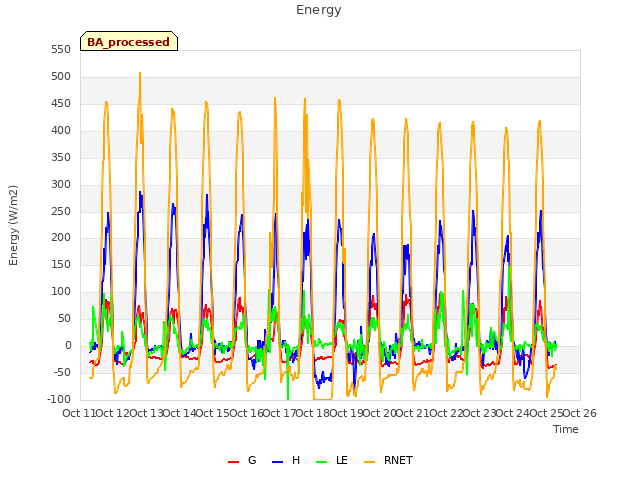Click the Oct 17 x-axis label
The height and width of the screenshot is (480, 640).
pos(280,413)
